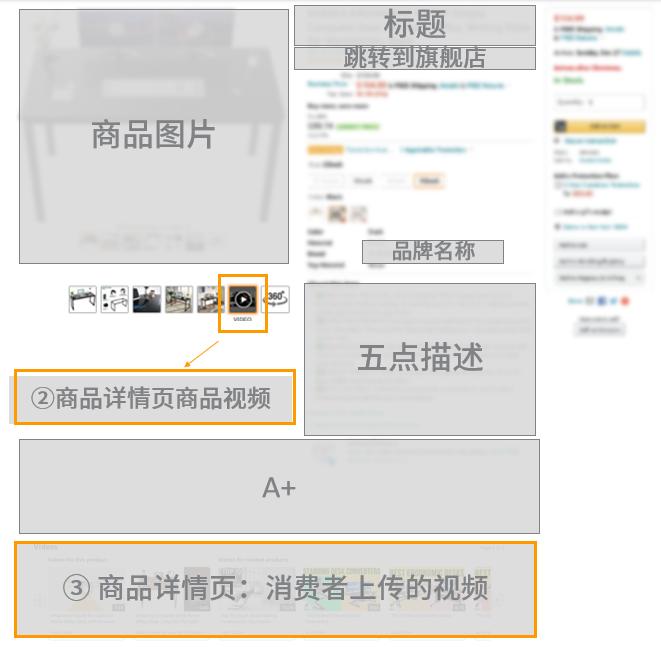Image resolution: width=661 pixels, height=647 pixels.
Task: Click the delivery location link with pin icon
Action: 595,227
